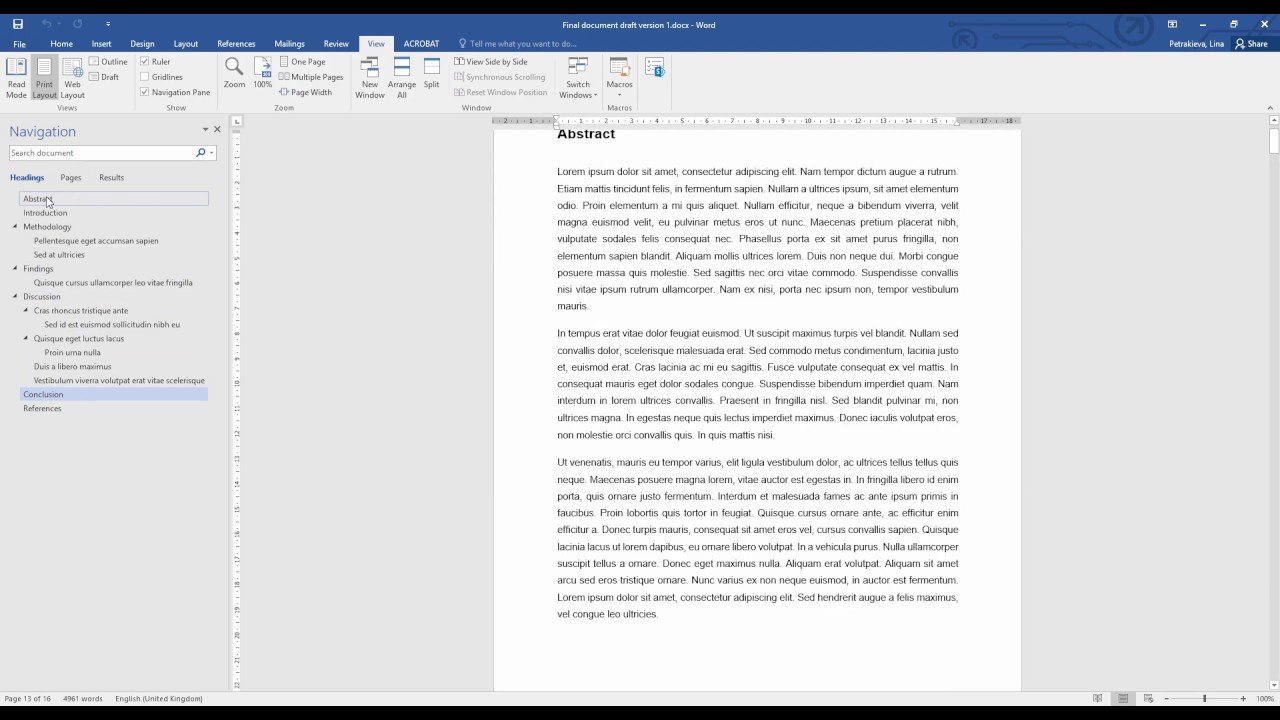Open the Zoom magnifier dialog
Viewport: 1280px width, 720px height.
234,73
